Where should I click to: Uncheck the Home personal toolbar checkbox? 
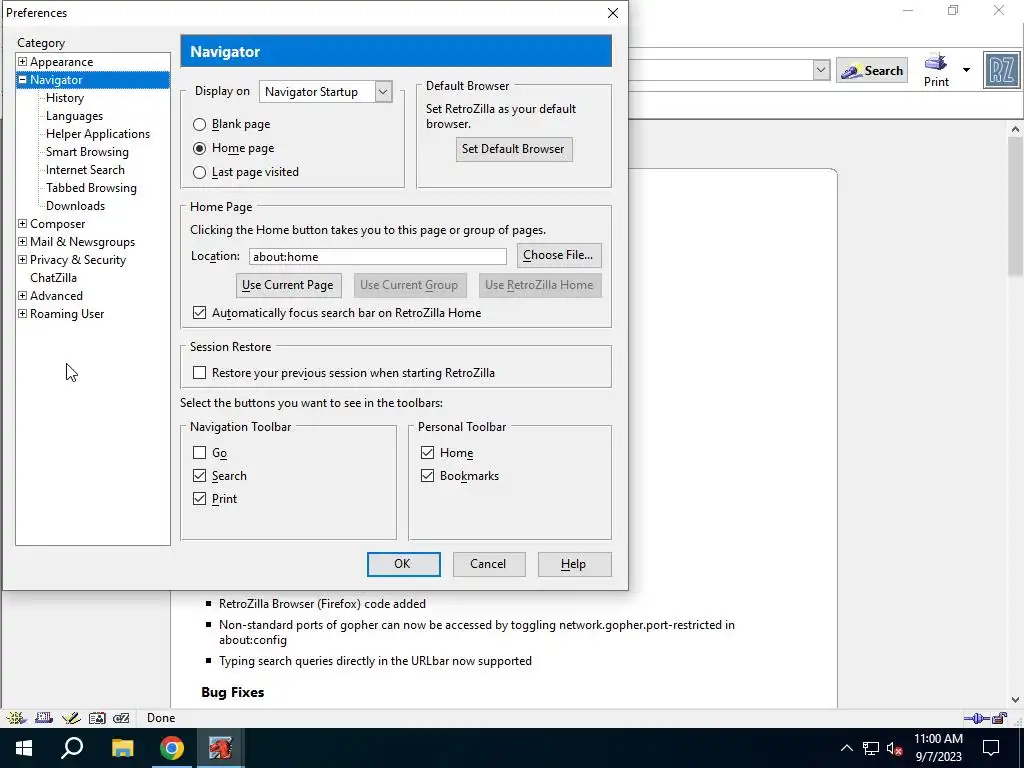tap(427, 453)
